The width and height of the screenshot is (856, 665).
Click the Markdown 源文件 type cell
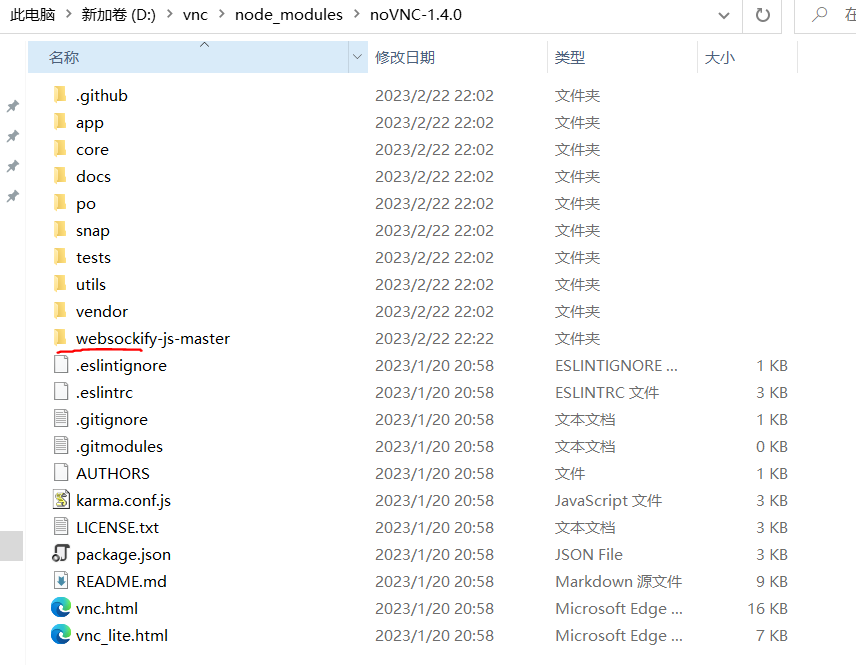coord(619,581)
